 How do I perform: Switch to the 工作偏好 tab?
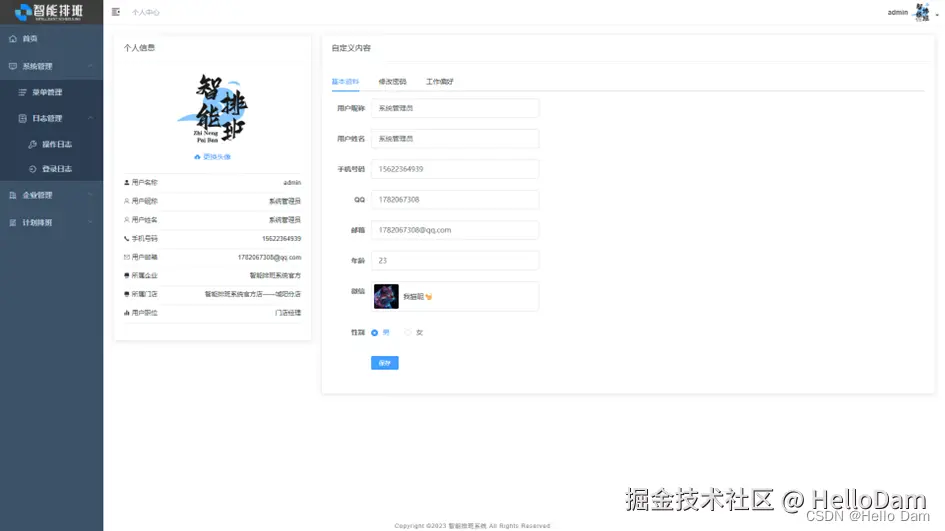tap(439, 81)
